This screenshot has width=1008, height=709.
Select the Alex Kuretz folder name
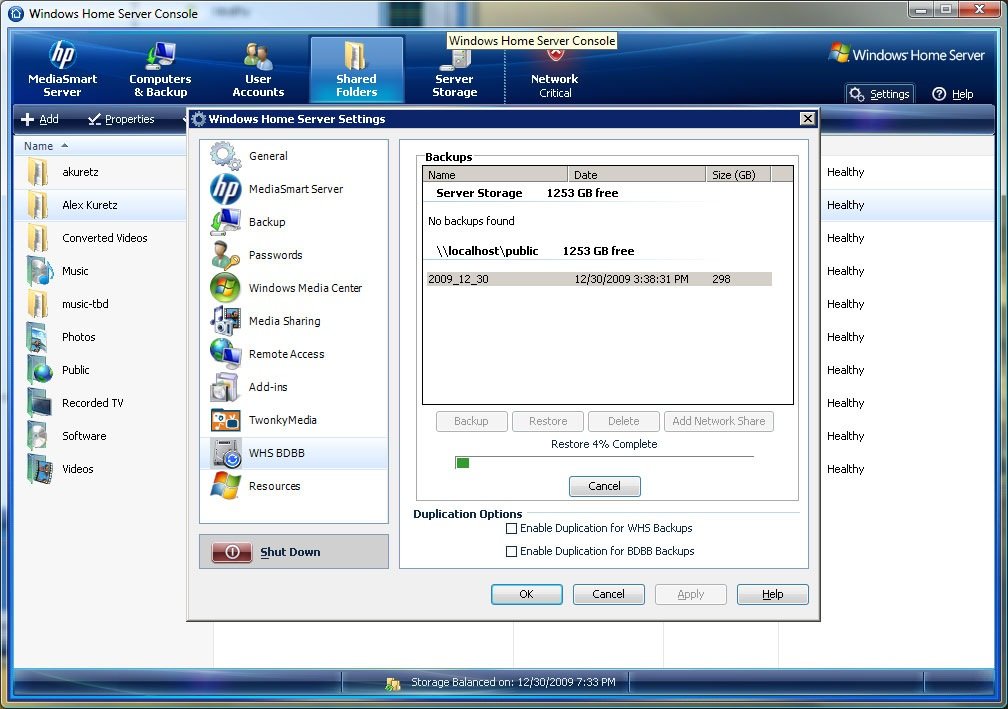pyautogui.click(x=90, y=205)
